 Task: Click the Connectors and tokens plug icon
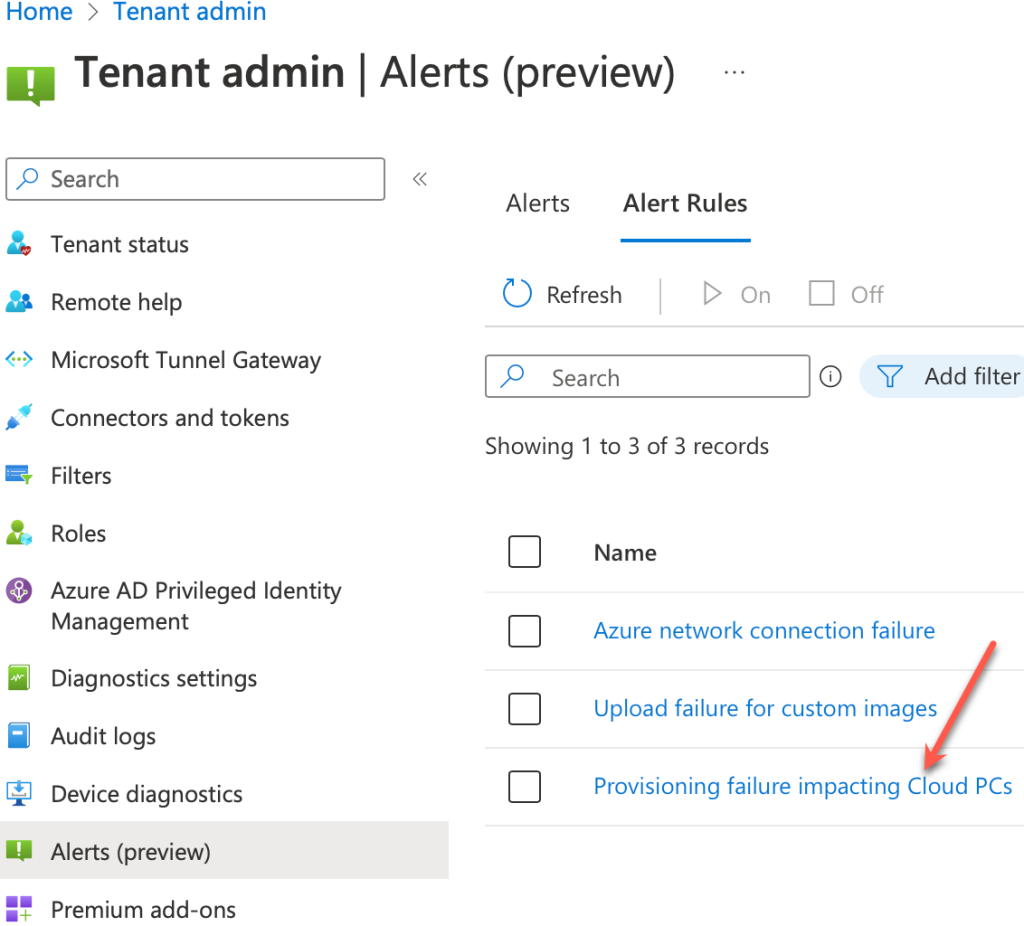[x=19, y=417]
